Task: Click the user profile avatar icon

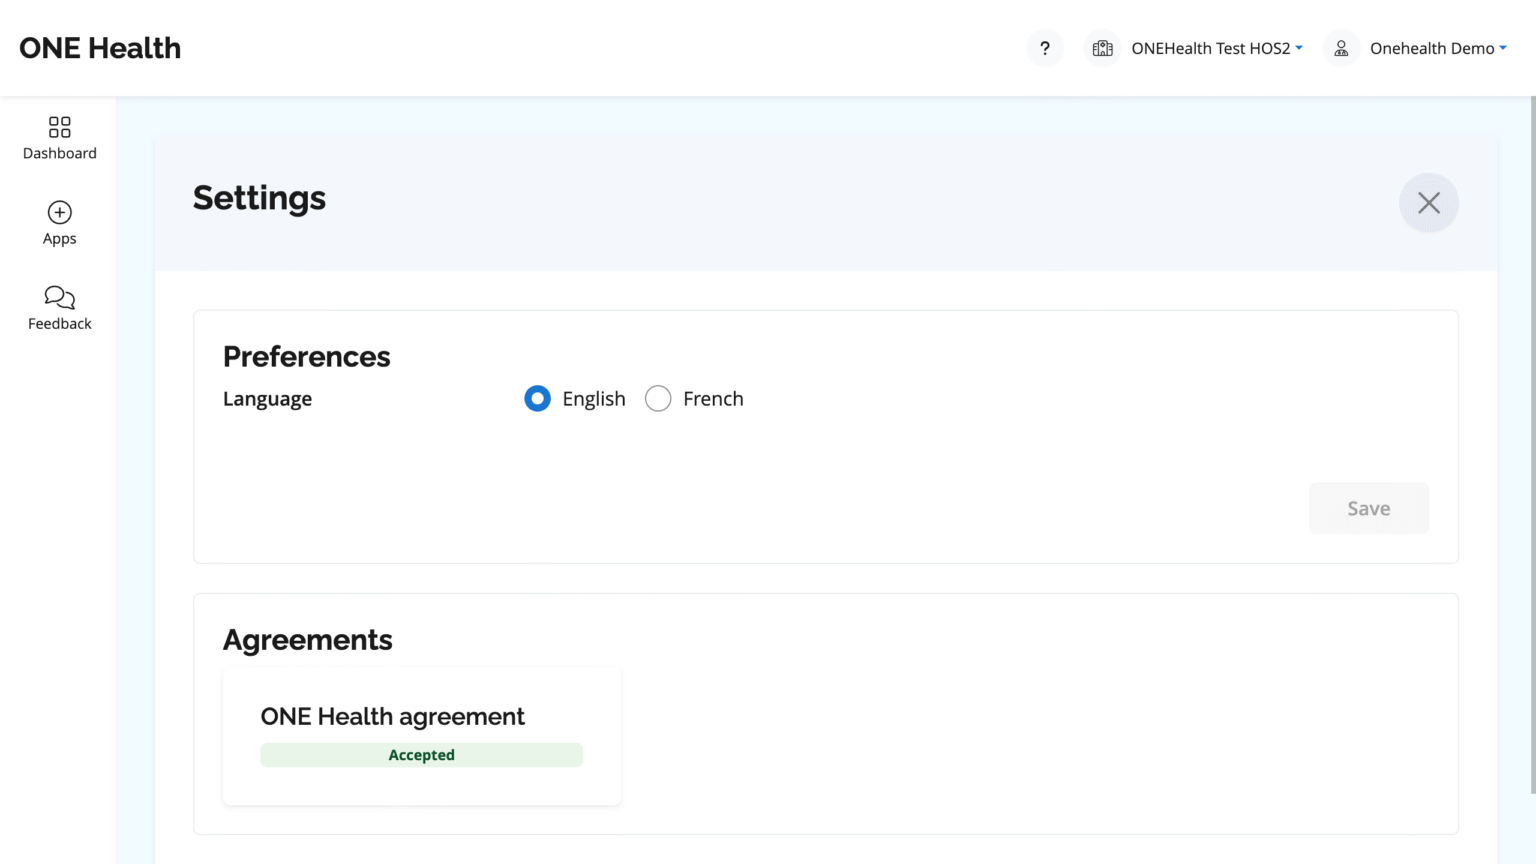Action: pyautogui.click(x=1341, y=48)
